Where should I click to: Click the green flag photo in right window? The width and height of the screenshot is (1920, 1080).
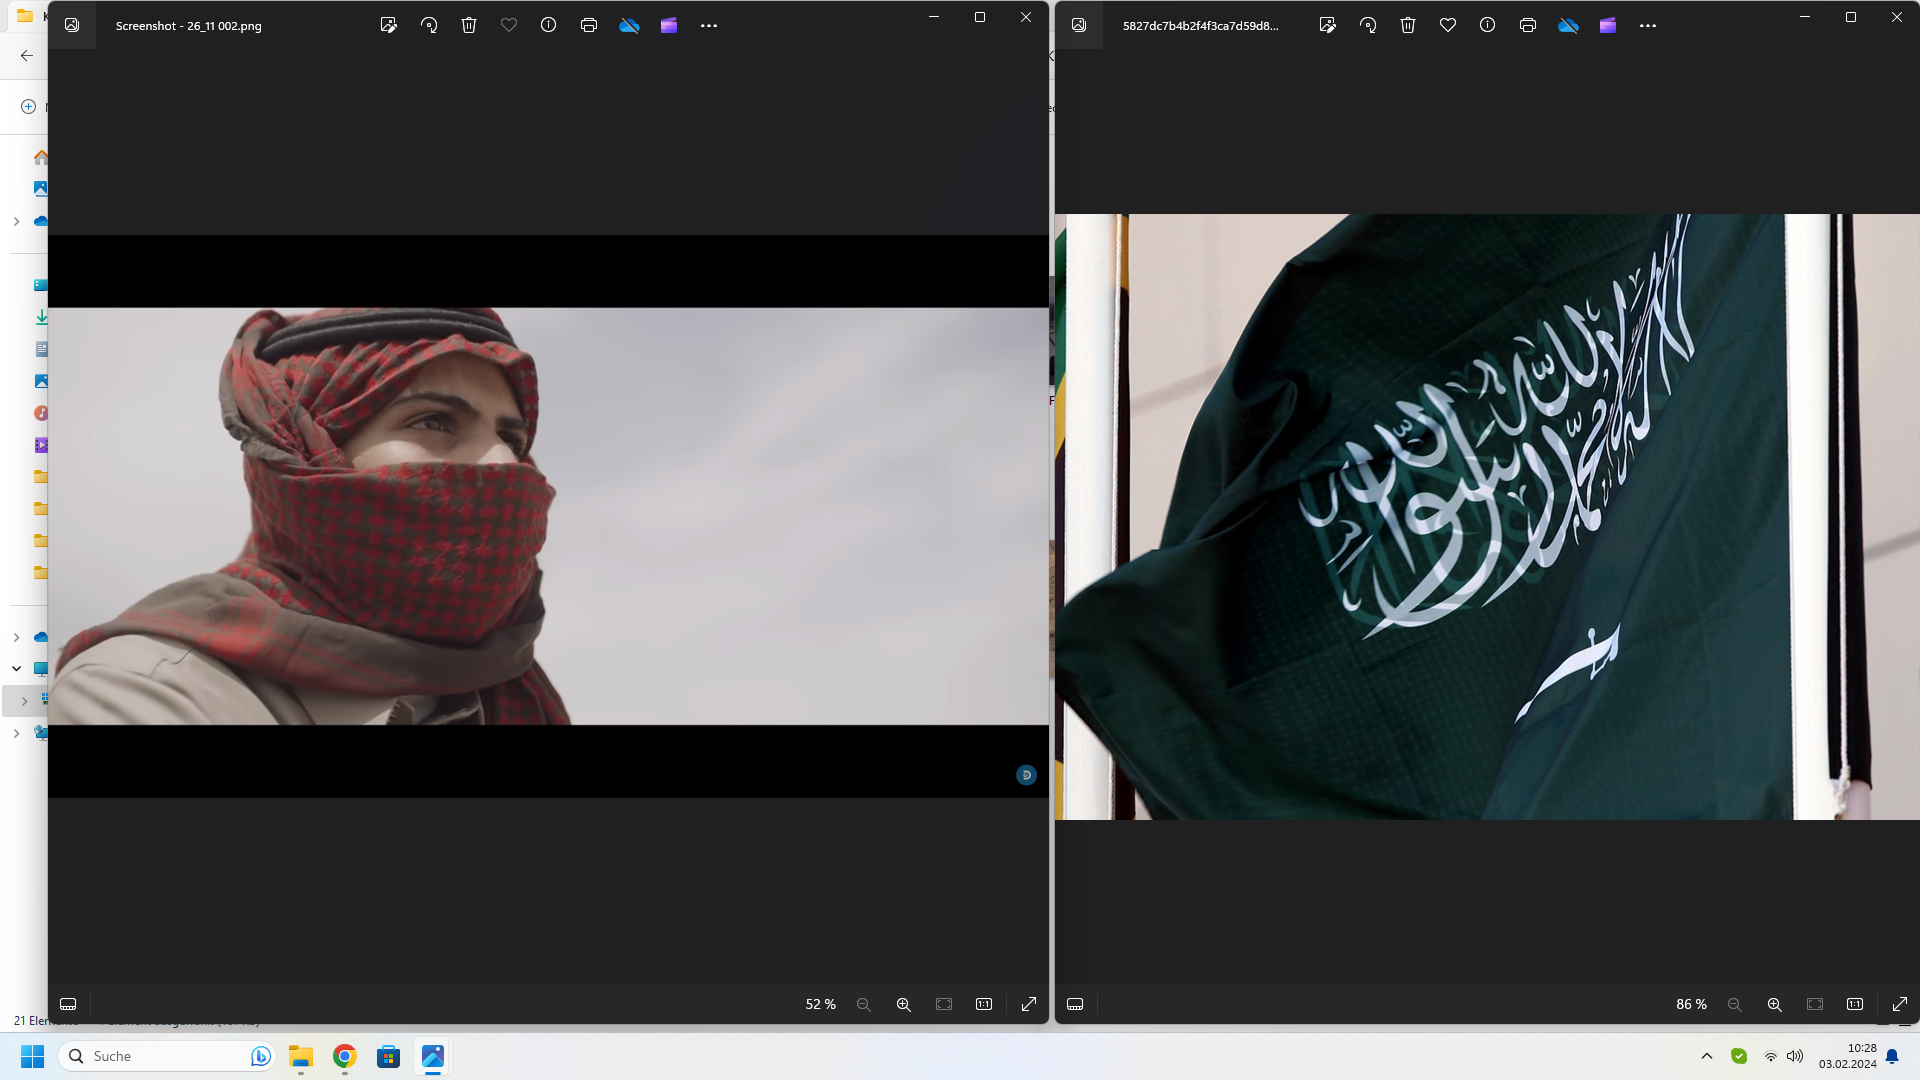[1488, 517]
